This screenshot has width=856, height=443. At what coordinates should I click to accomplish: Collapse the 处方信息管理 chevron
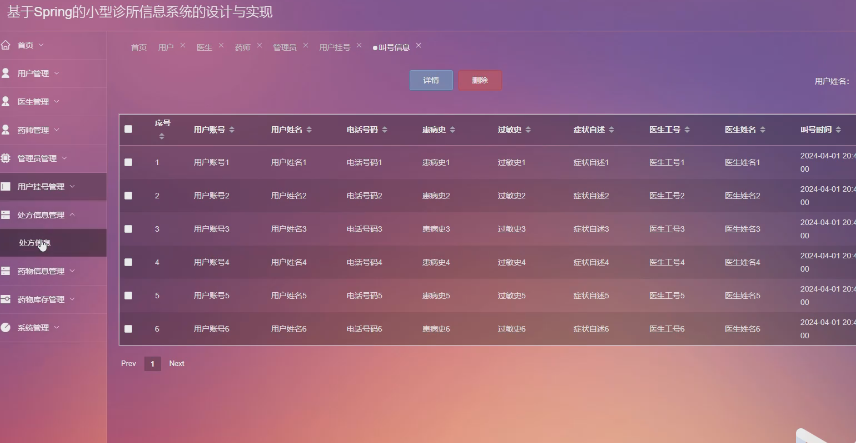(x=72, y=215)
